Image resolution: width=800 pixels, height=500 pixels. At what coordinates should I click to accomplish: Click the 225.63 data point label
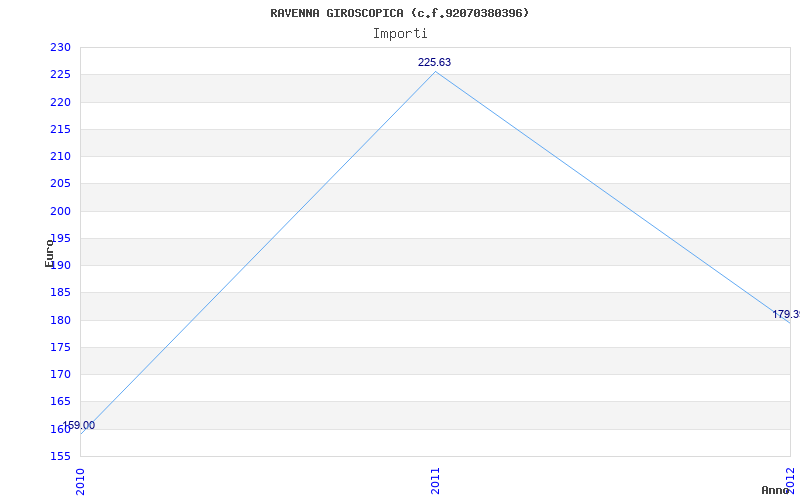(x=435, y=62)
